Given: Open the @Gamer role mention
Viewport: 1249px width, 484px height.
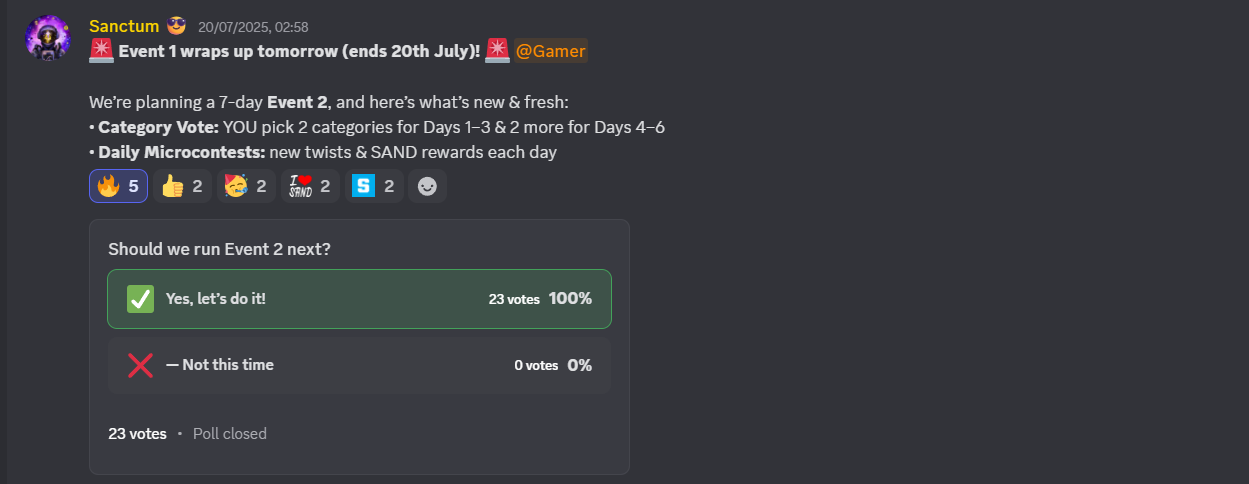Looking at the screenshot, I should point(550,51).
